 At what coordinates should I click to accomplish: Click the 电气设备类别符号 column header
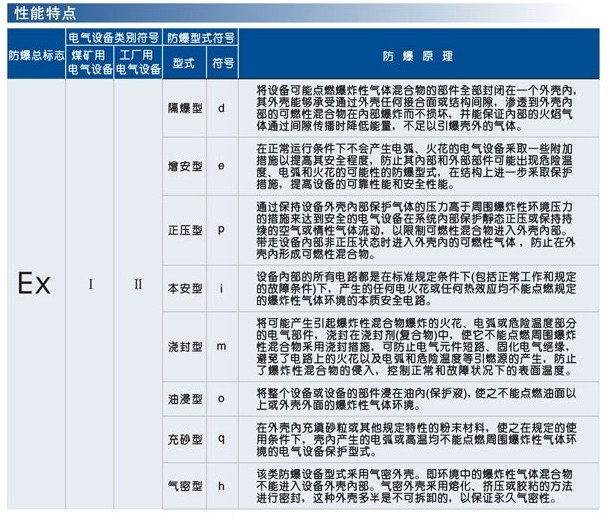112,39
